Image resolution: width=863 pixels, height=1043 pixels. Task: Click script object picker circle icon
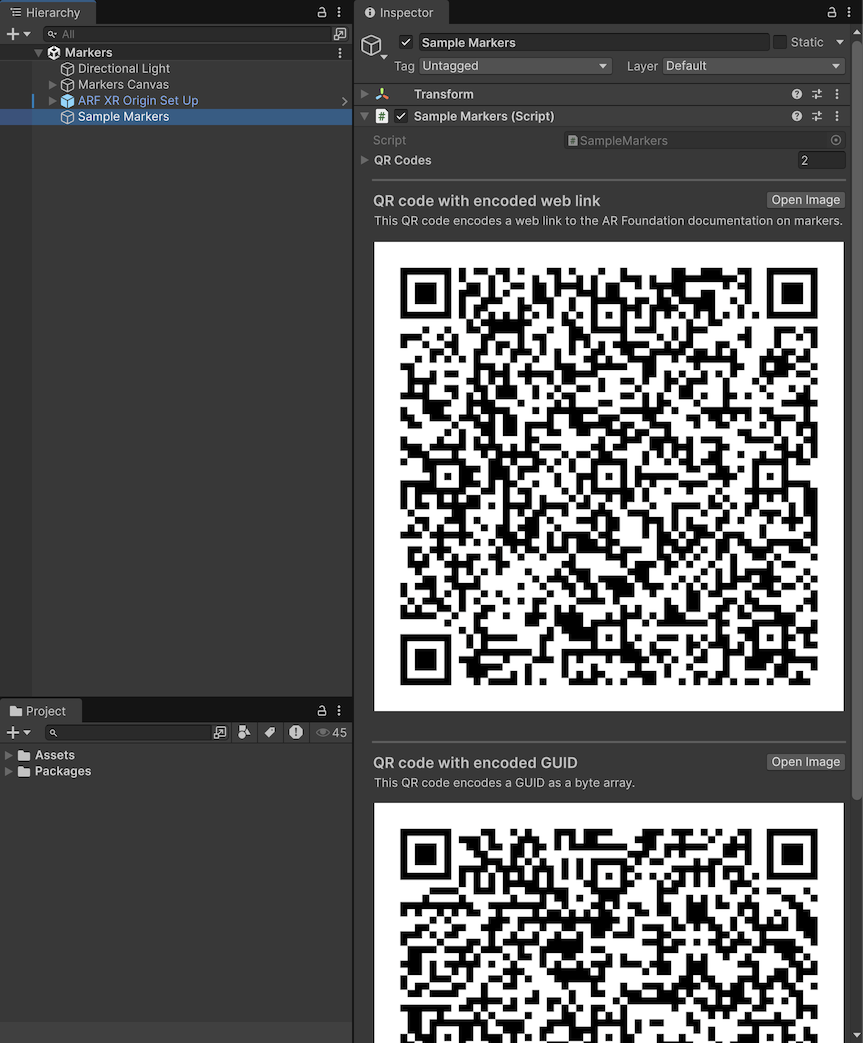coord(836,141)
